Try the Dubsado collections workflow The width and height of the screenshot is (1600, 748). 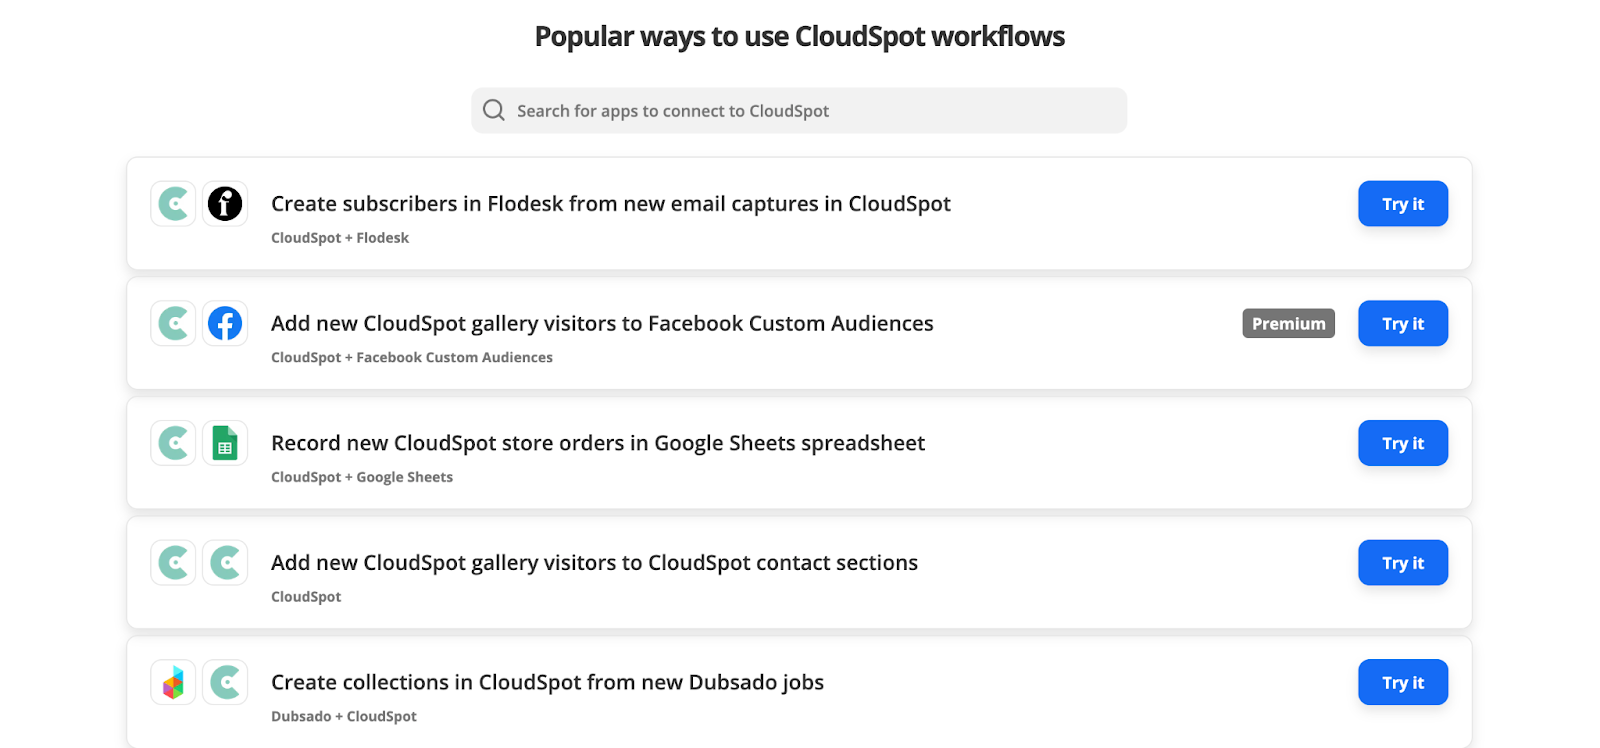click(1403, 683)
